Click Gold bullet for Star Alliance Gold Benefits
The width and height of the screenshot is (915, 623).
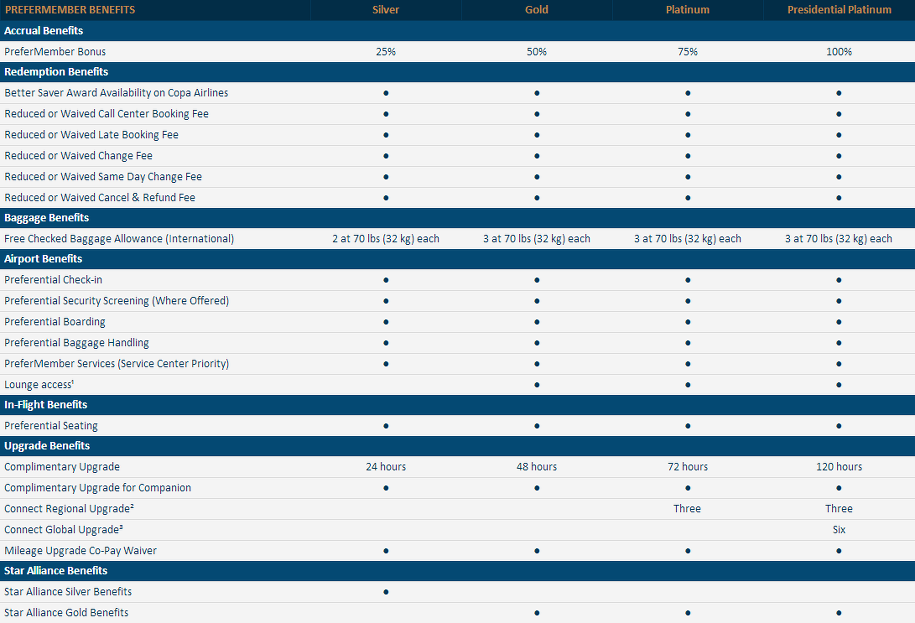537,613
